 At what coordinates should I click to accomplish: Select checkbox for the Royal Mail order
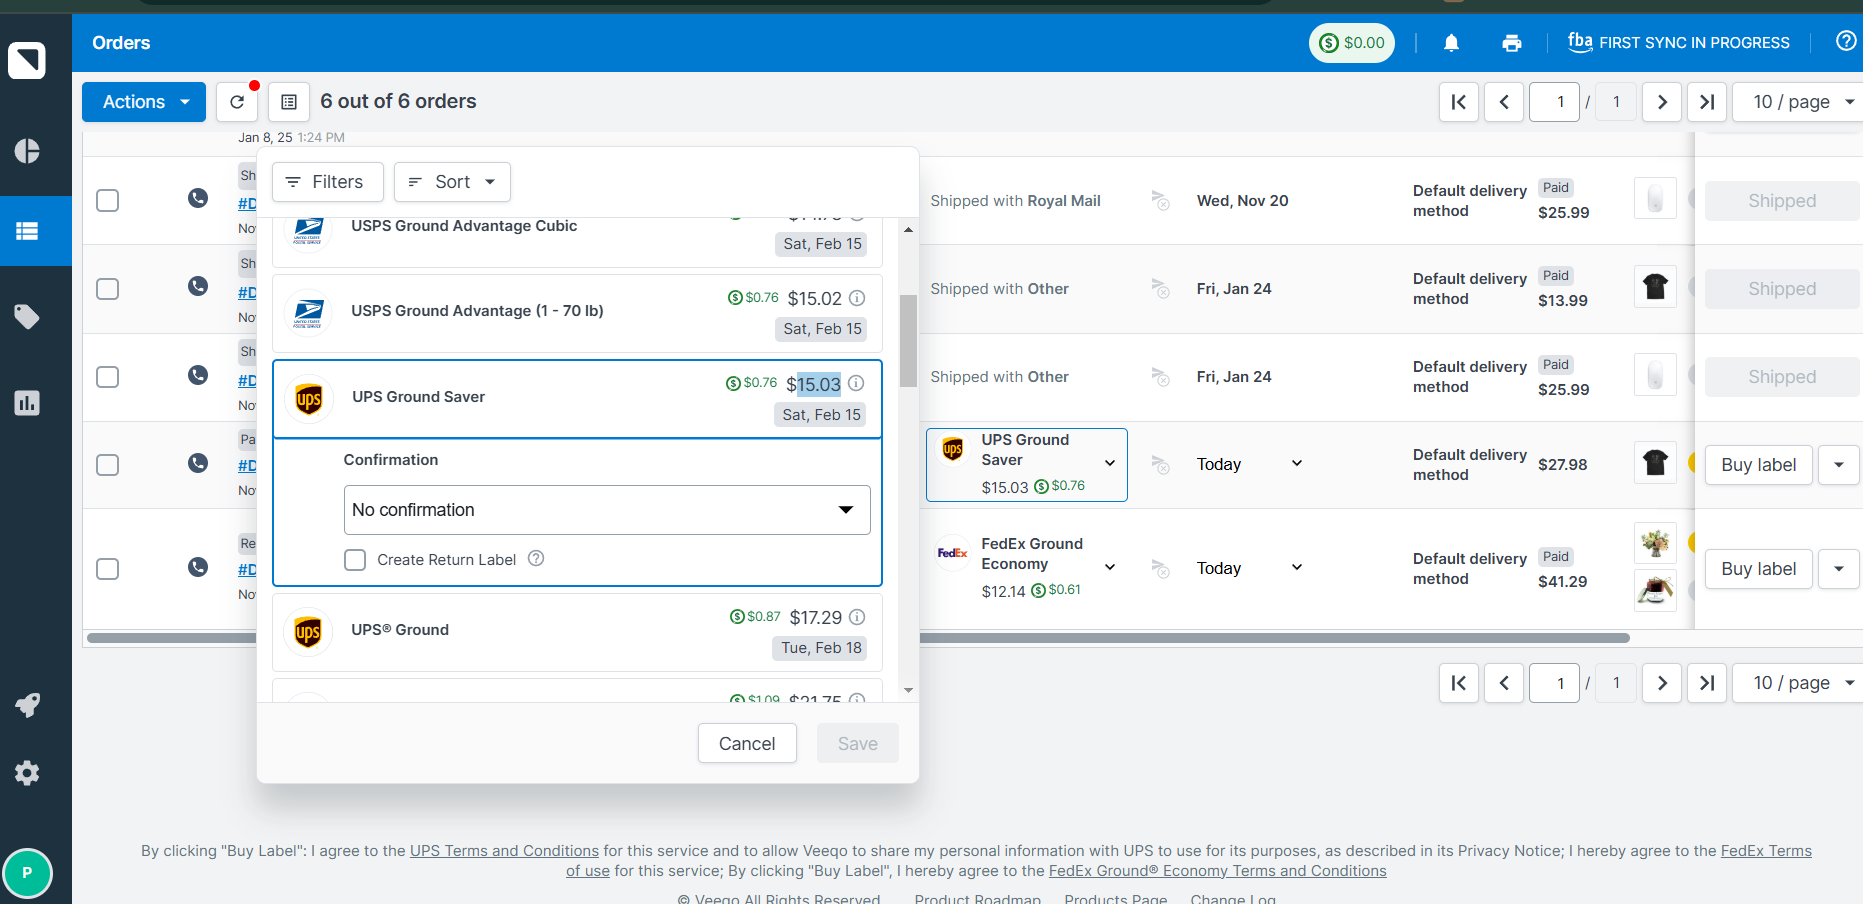(108, 200)
